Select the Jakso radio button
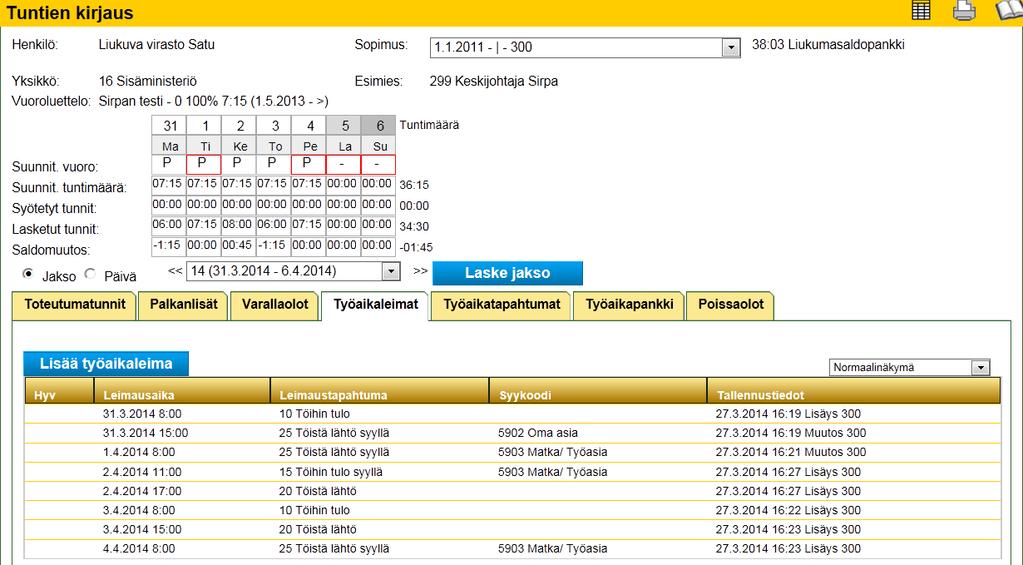This screenshot has width=1023, height=565. pyautogui.click(x=27, y=274)
